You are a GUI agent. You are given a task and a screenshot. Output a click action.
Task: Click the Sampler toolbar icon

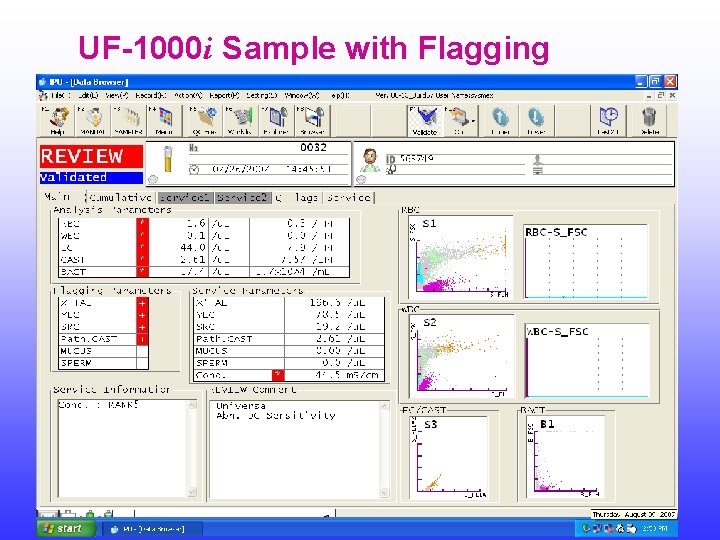pyautogui.click(x=129, y=120)
